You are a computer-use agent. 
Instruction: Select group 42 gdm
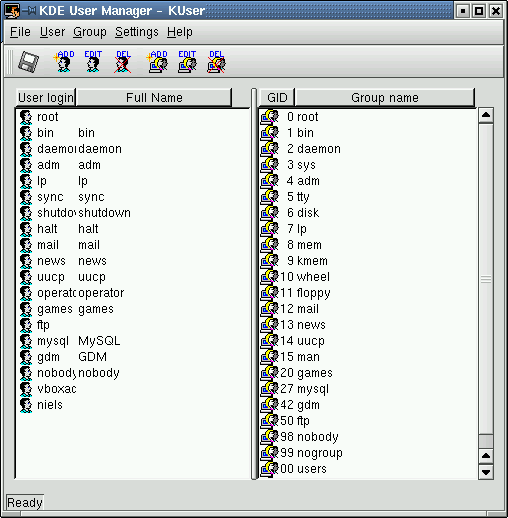coord(368,405)
